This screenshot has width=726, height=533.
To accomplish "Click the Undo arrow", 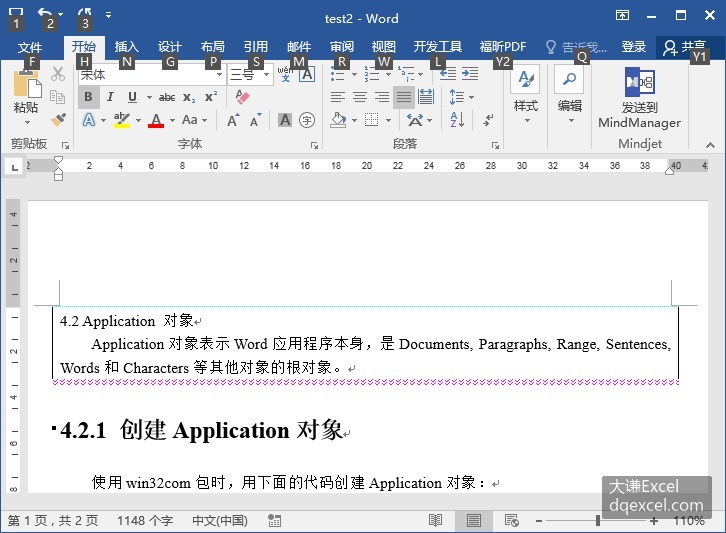I will (x=45, y=15).
